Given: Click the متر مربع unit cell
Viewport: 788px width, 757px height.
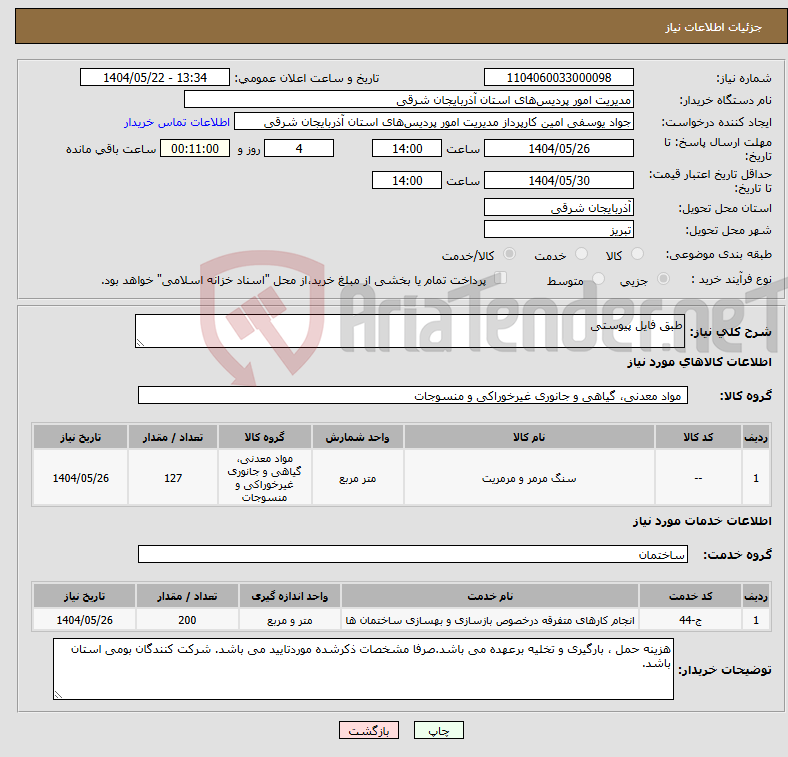Looking at the screenshot, I should click(357, 478).
